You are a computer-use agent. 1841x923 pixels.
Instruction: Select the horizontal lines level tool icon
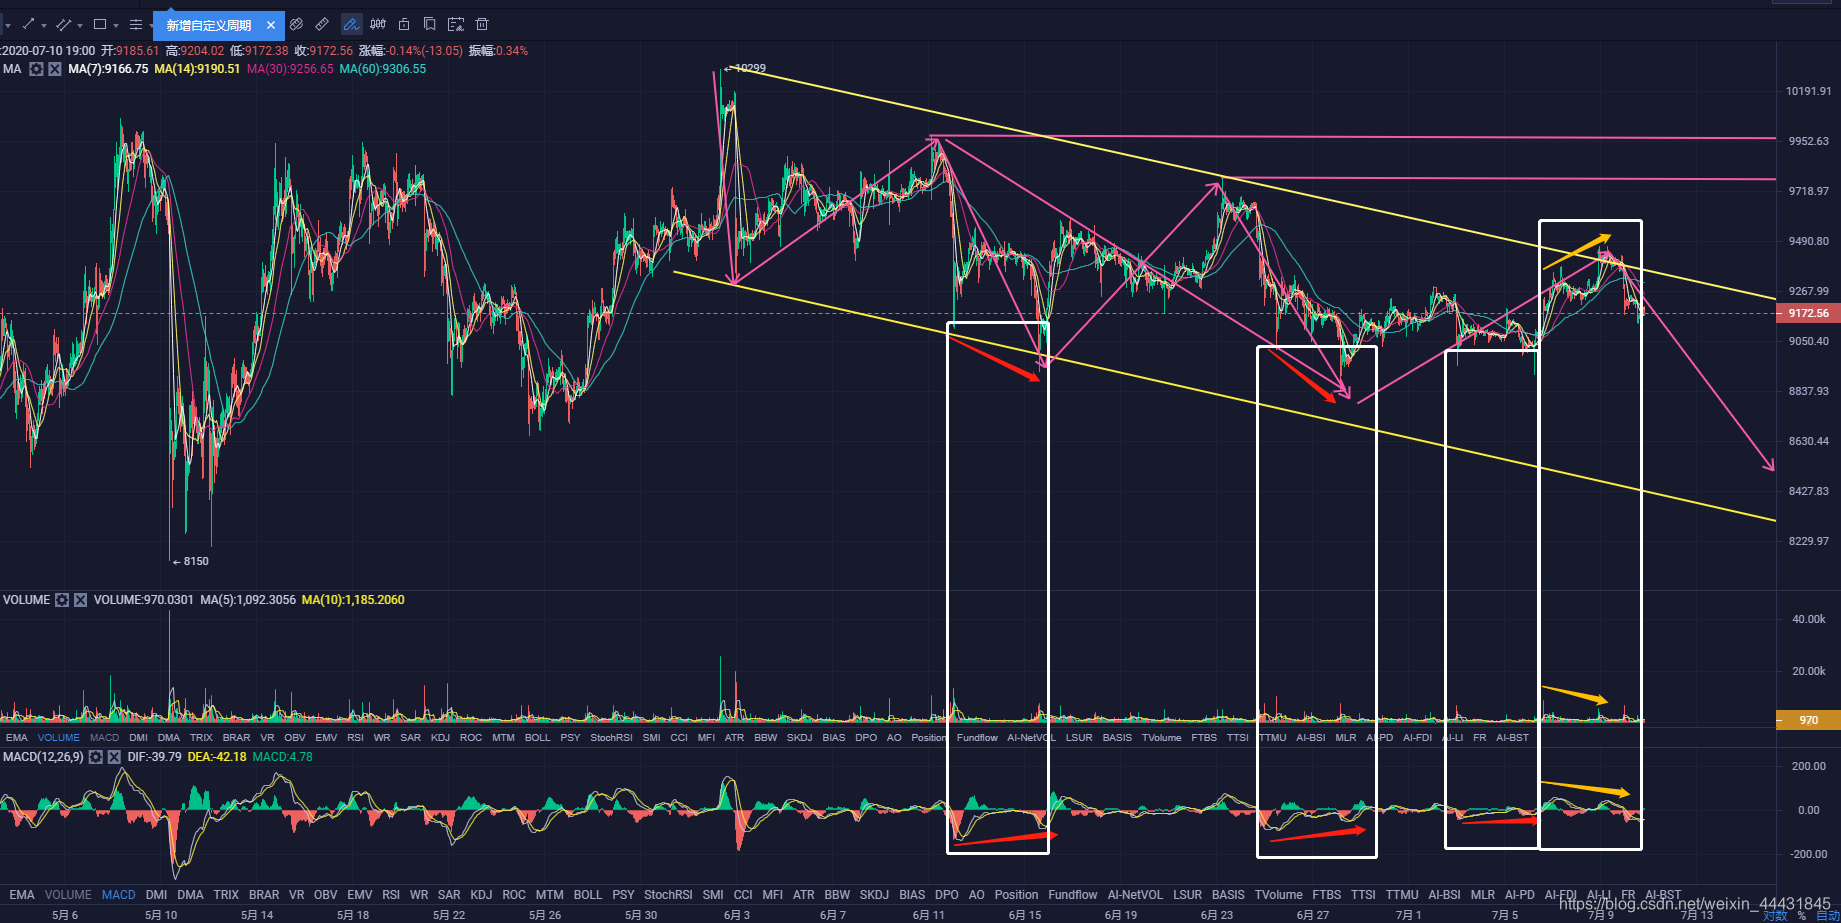[136, 24]
